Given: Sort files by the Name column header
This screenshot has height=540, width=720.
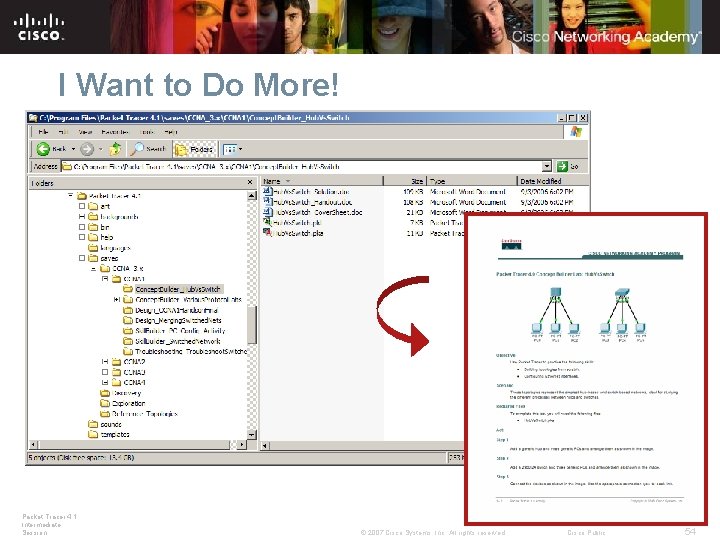Looking at the screenshot, I should (x=321, y=181).
